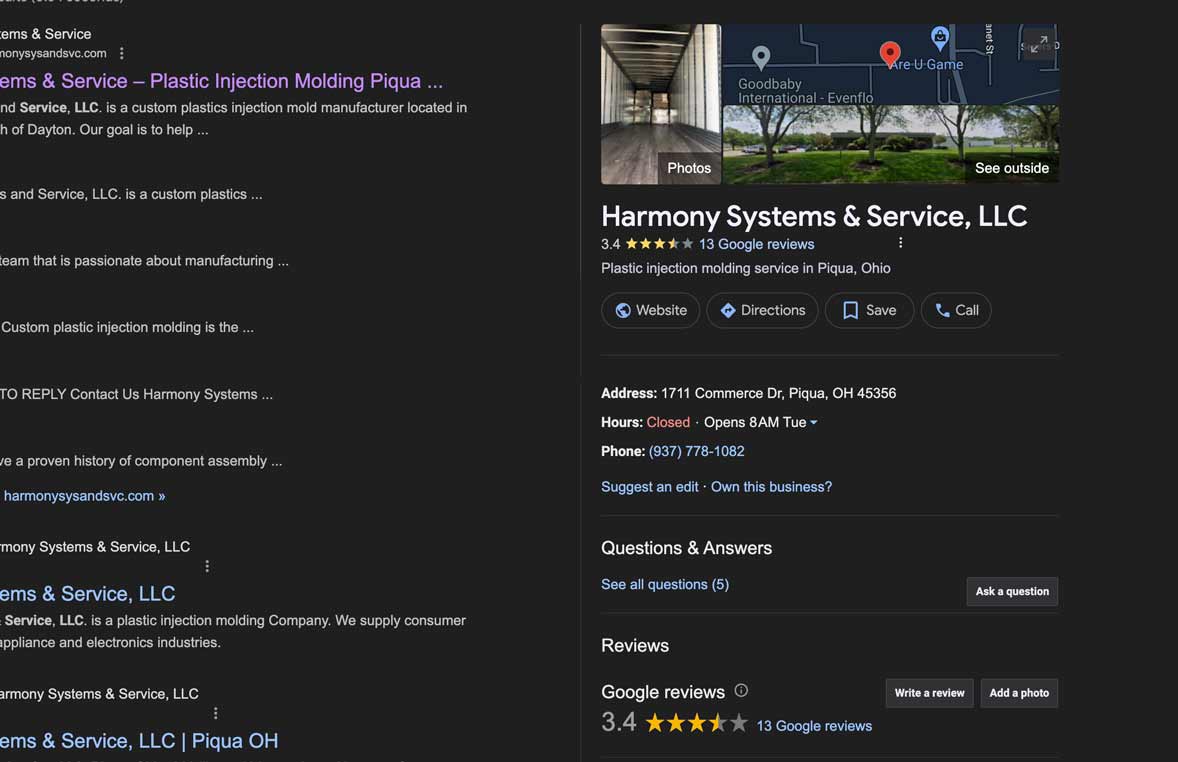Click the phone number (937) 778-1082
Viewport: 1178px width, 762px height.
pyautogui.click(x=696, y=451)
